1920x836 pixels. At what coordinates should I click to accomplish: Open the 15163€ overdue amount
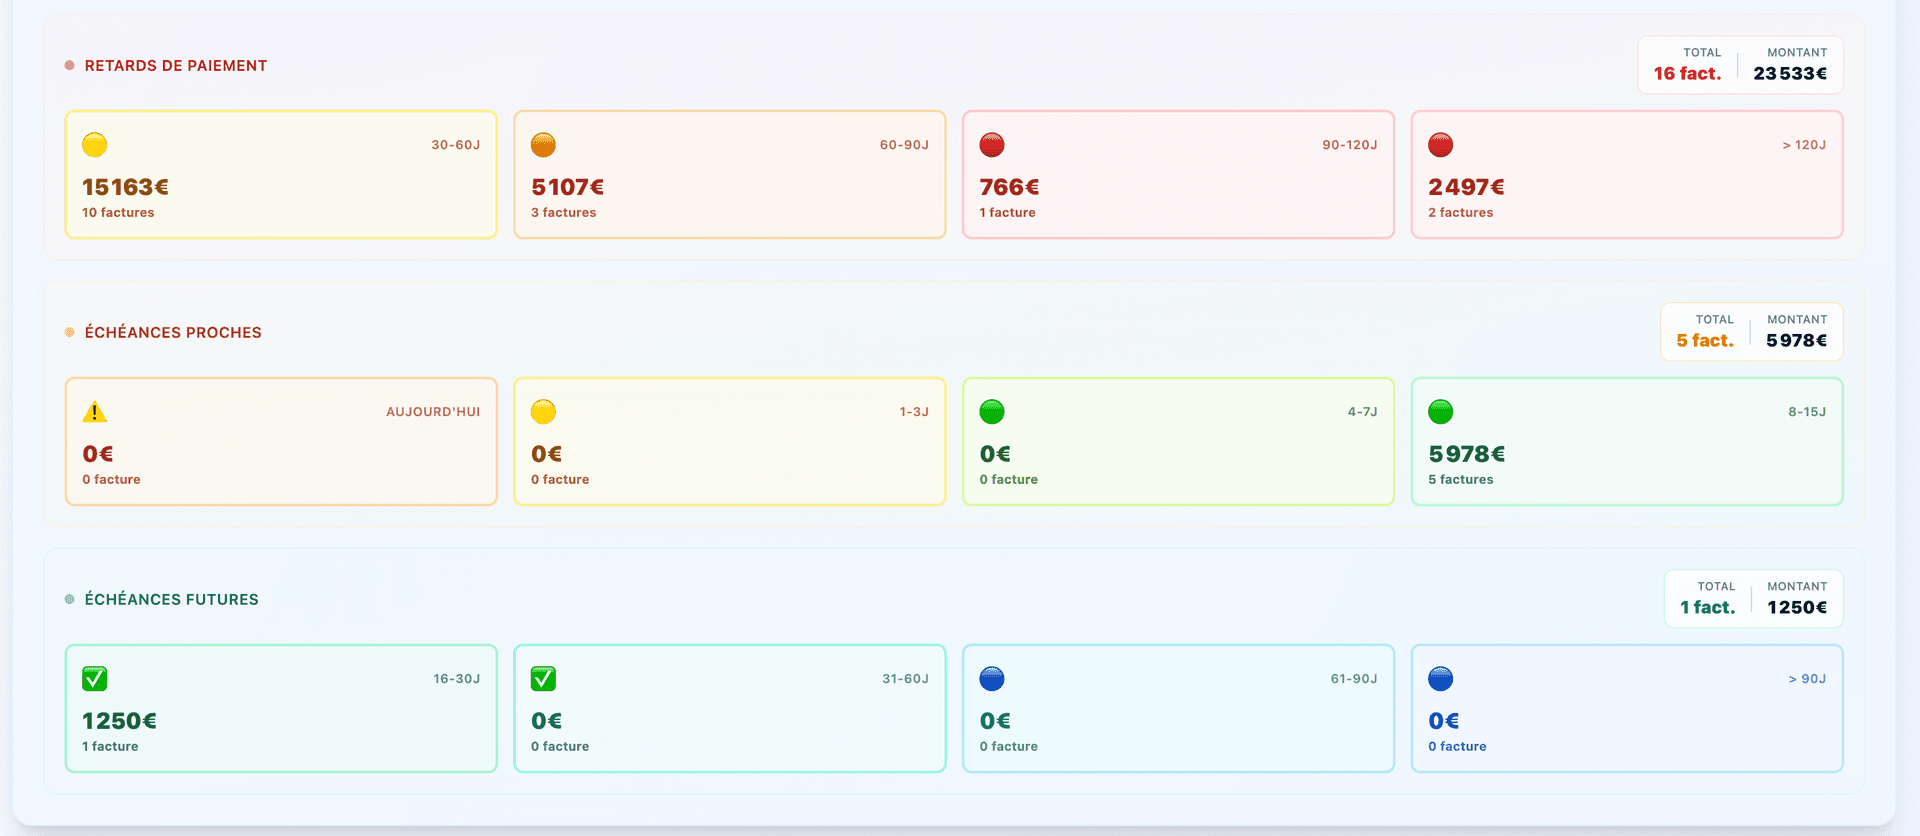pyautogui.click(x=125, y=187)
